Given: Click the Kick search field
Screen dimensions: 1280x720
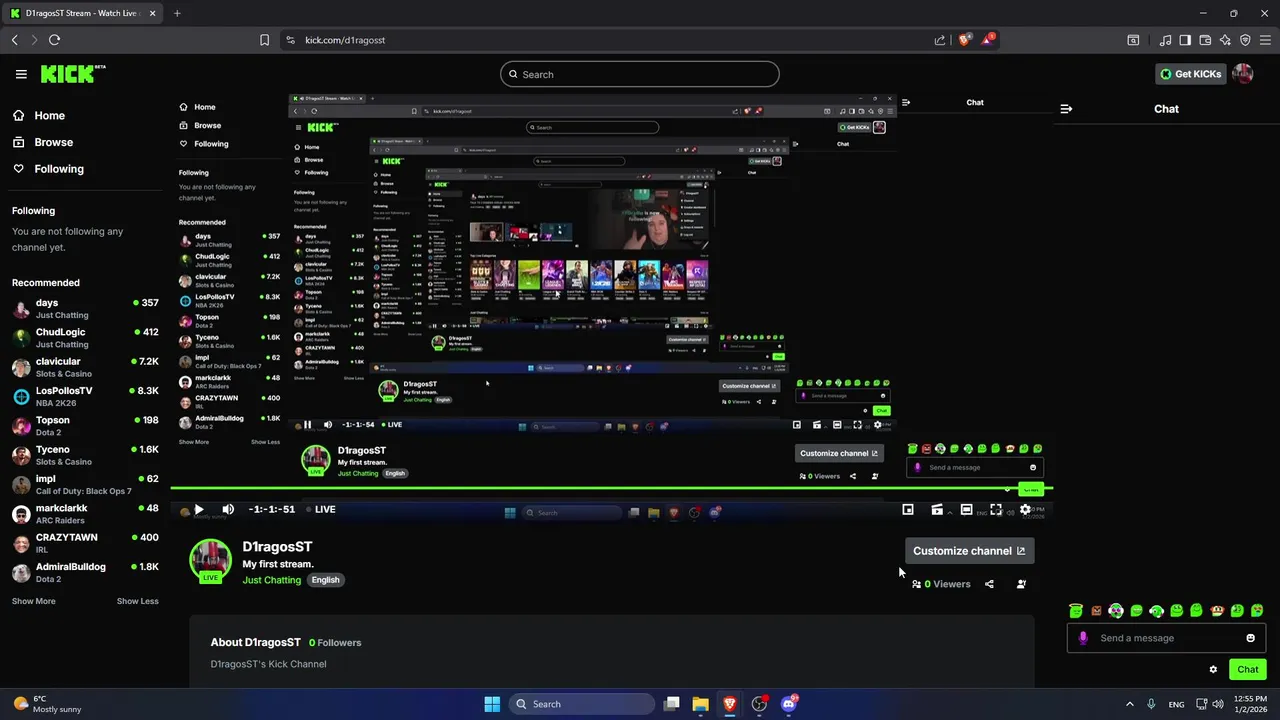Looking at the screenshot, I should [x=640, y=74].
